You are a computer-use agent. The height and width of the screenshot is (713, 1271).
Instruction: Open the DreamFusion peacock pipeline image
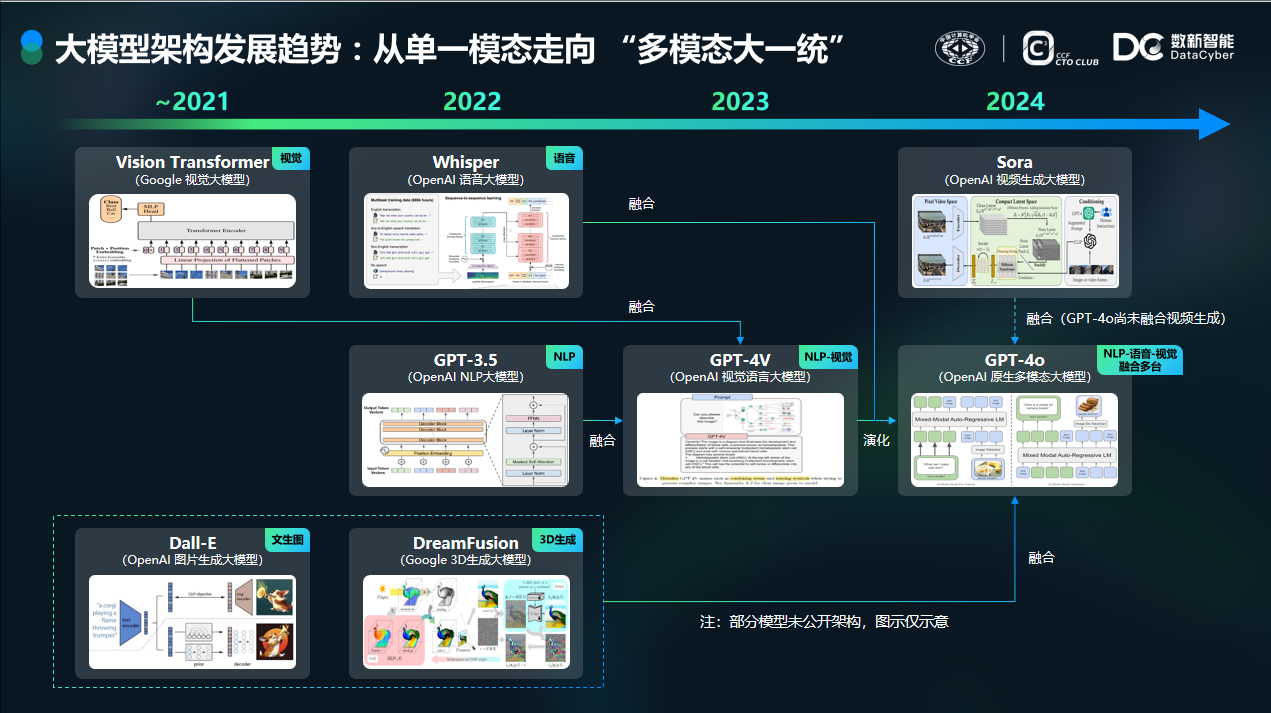coord(466,622)
